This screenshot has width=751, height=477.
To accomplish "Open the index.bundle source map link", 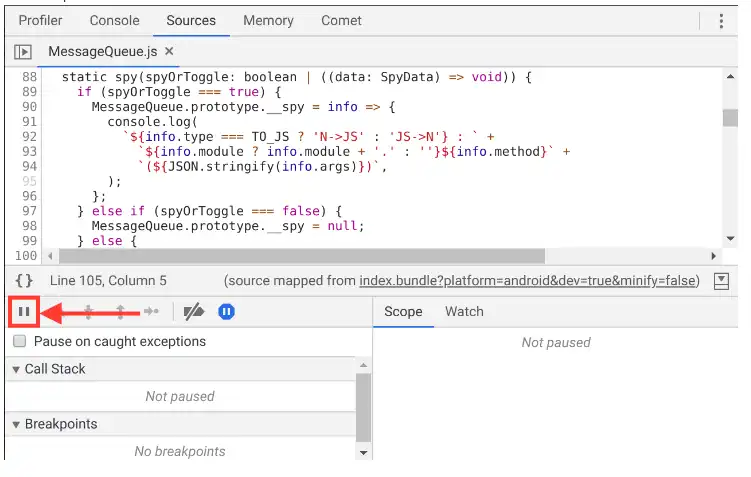I will [x=529, y=281].
